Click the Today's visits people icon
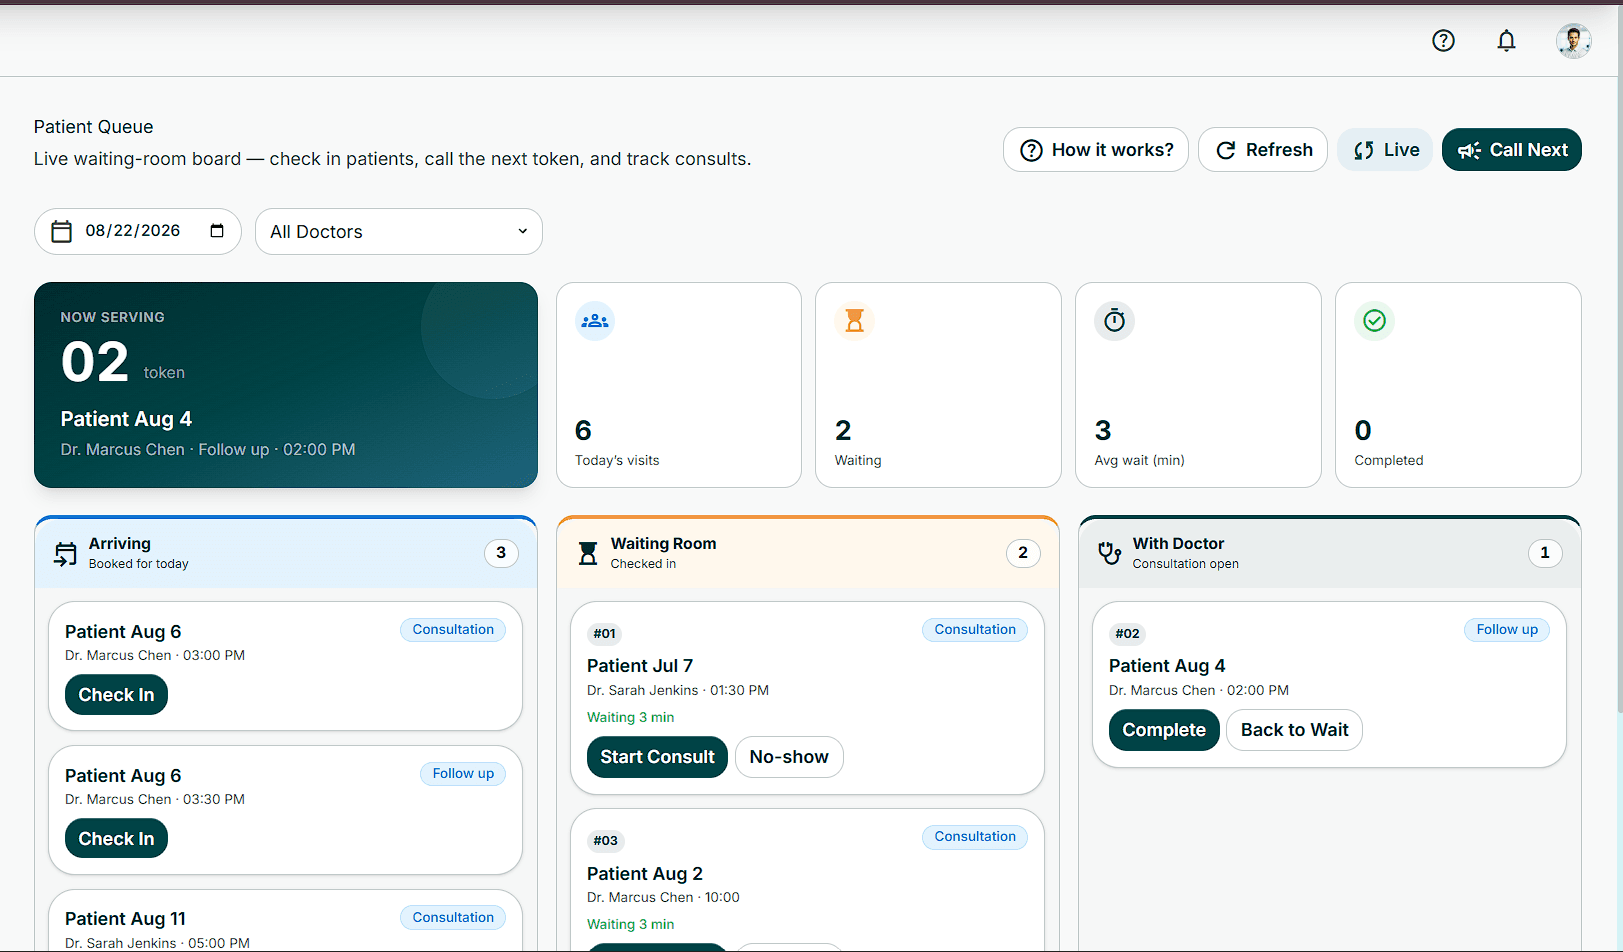The width and height of the screenshot is (1623, 952). click(x=595, y=321)
